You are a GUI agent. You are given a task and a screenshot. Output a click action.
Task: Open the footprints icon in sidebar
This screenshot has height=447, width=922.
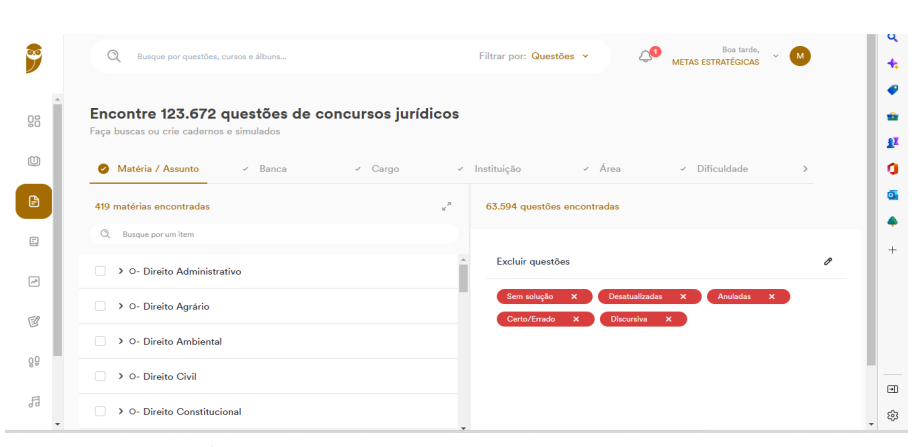34,362
